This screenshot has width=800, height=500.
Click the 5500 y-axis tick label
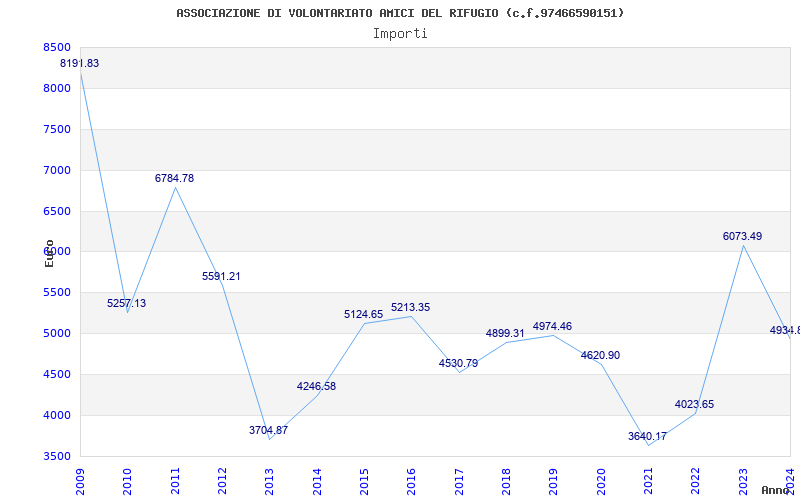point(57,292)
